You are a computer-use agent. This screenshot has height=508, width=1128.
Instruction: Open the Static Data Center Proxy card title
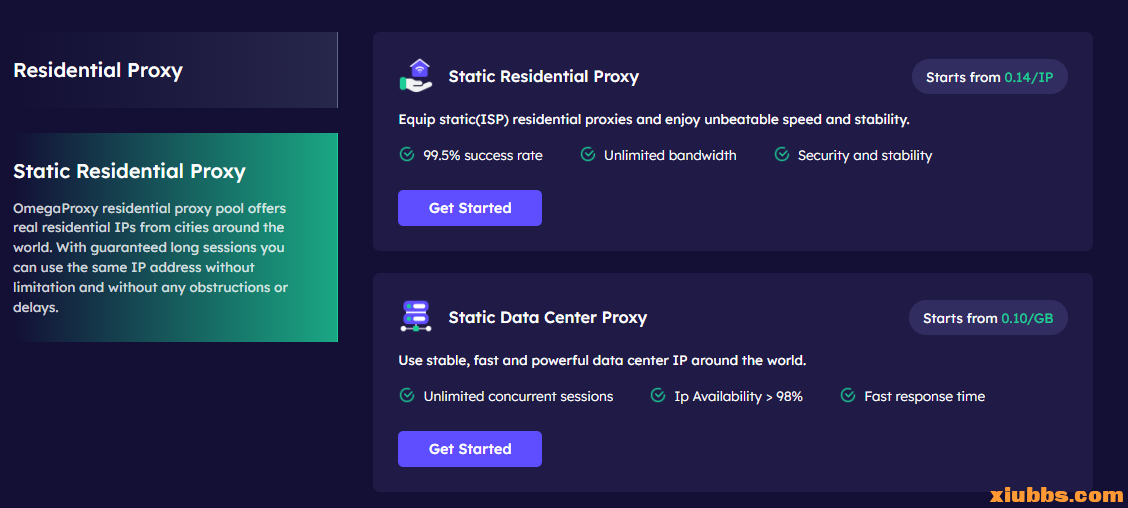coord(547,318)
